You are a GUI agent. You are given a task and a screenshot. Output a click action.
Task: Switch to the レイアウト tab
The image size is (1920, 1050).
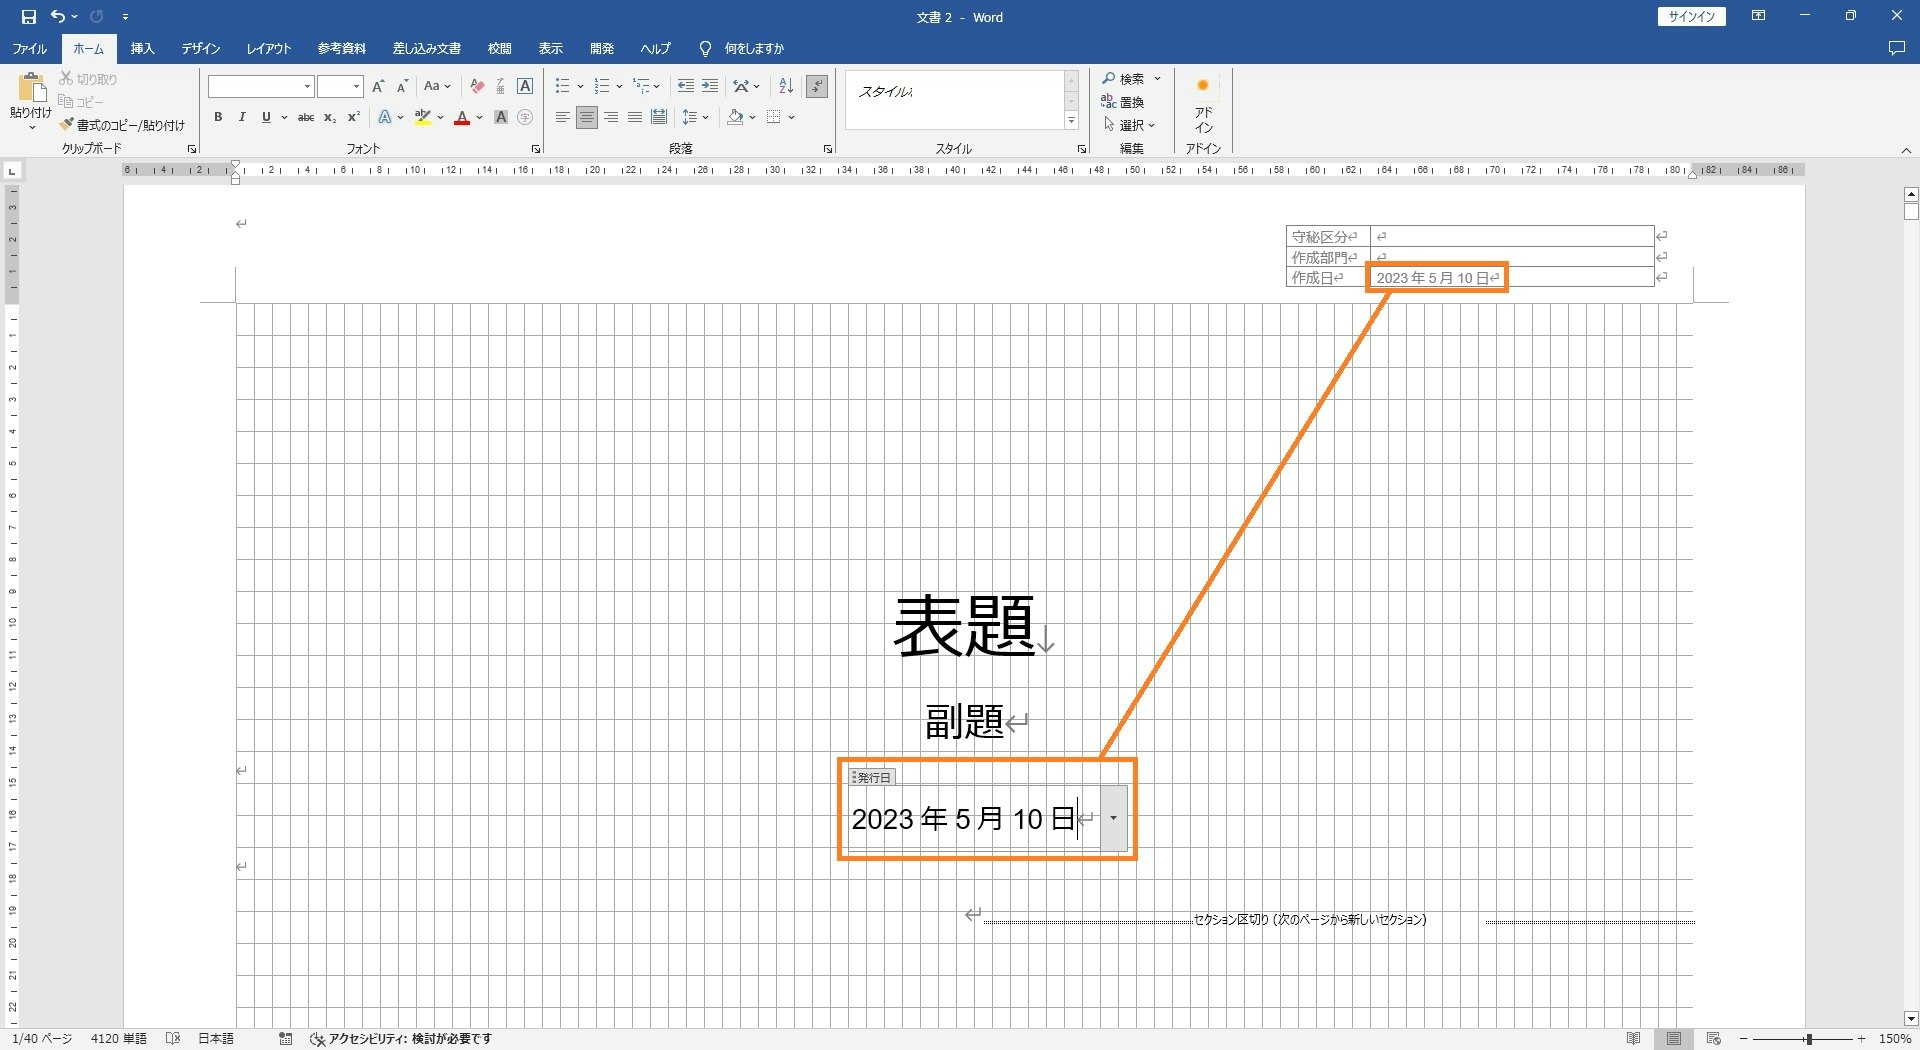(x=269, y=48)
